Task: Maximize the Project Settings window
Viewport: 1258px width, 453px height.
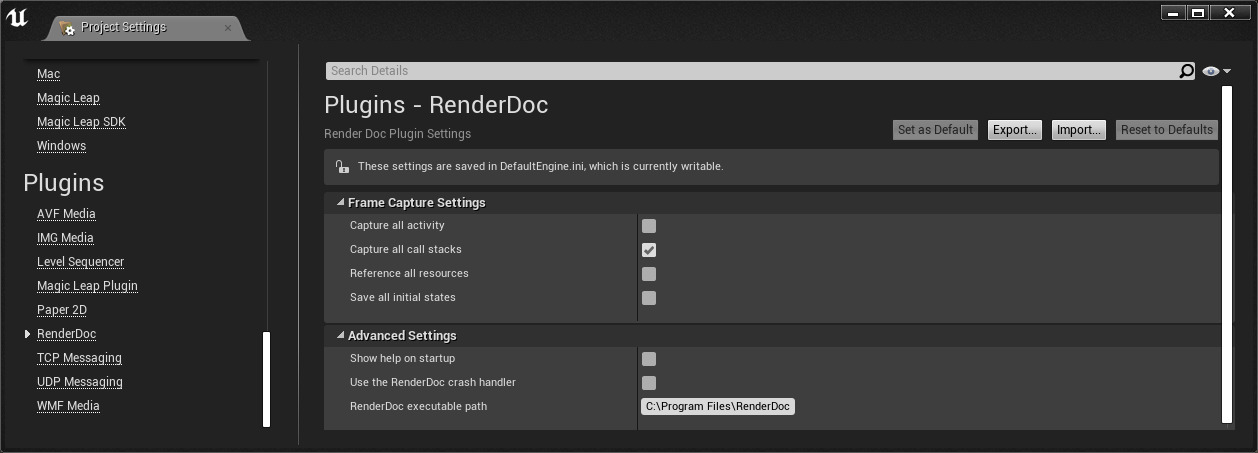Action: [x=1197, y=13]
